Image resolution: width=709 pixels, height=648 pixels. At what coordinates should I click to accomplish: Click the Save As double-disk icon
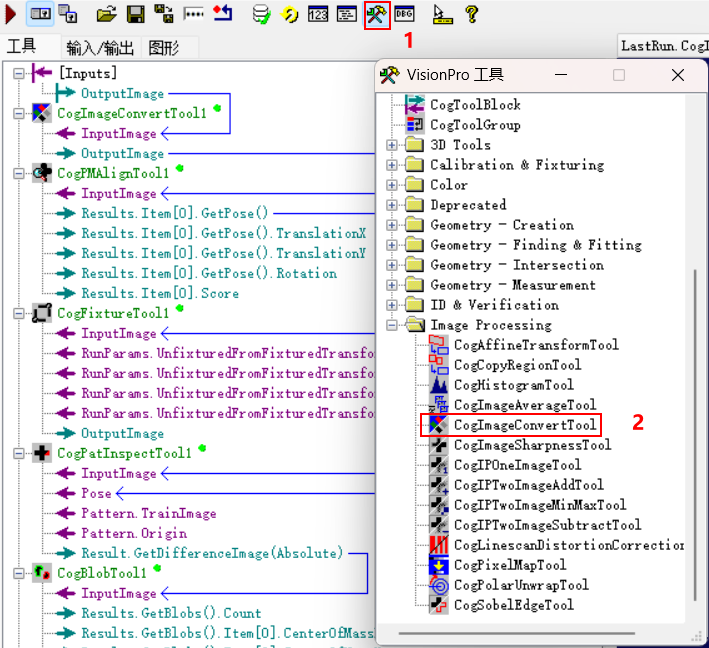(164, 14)
